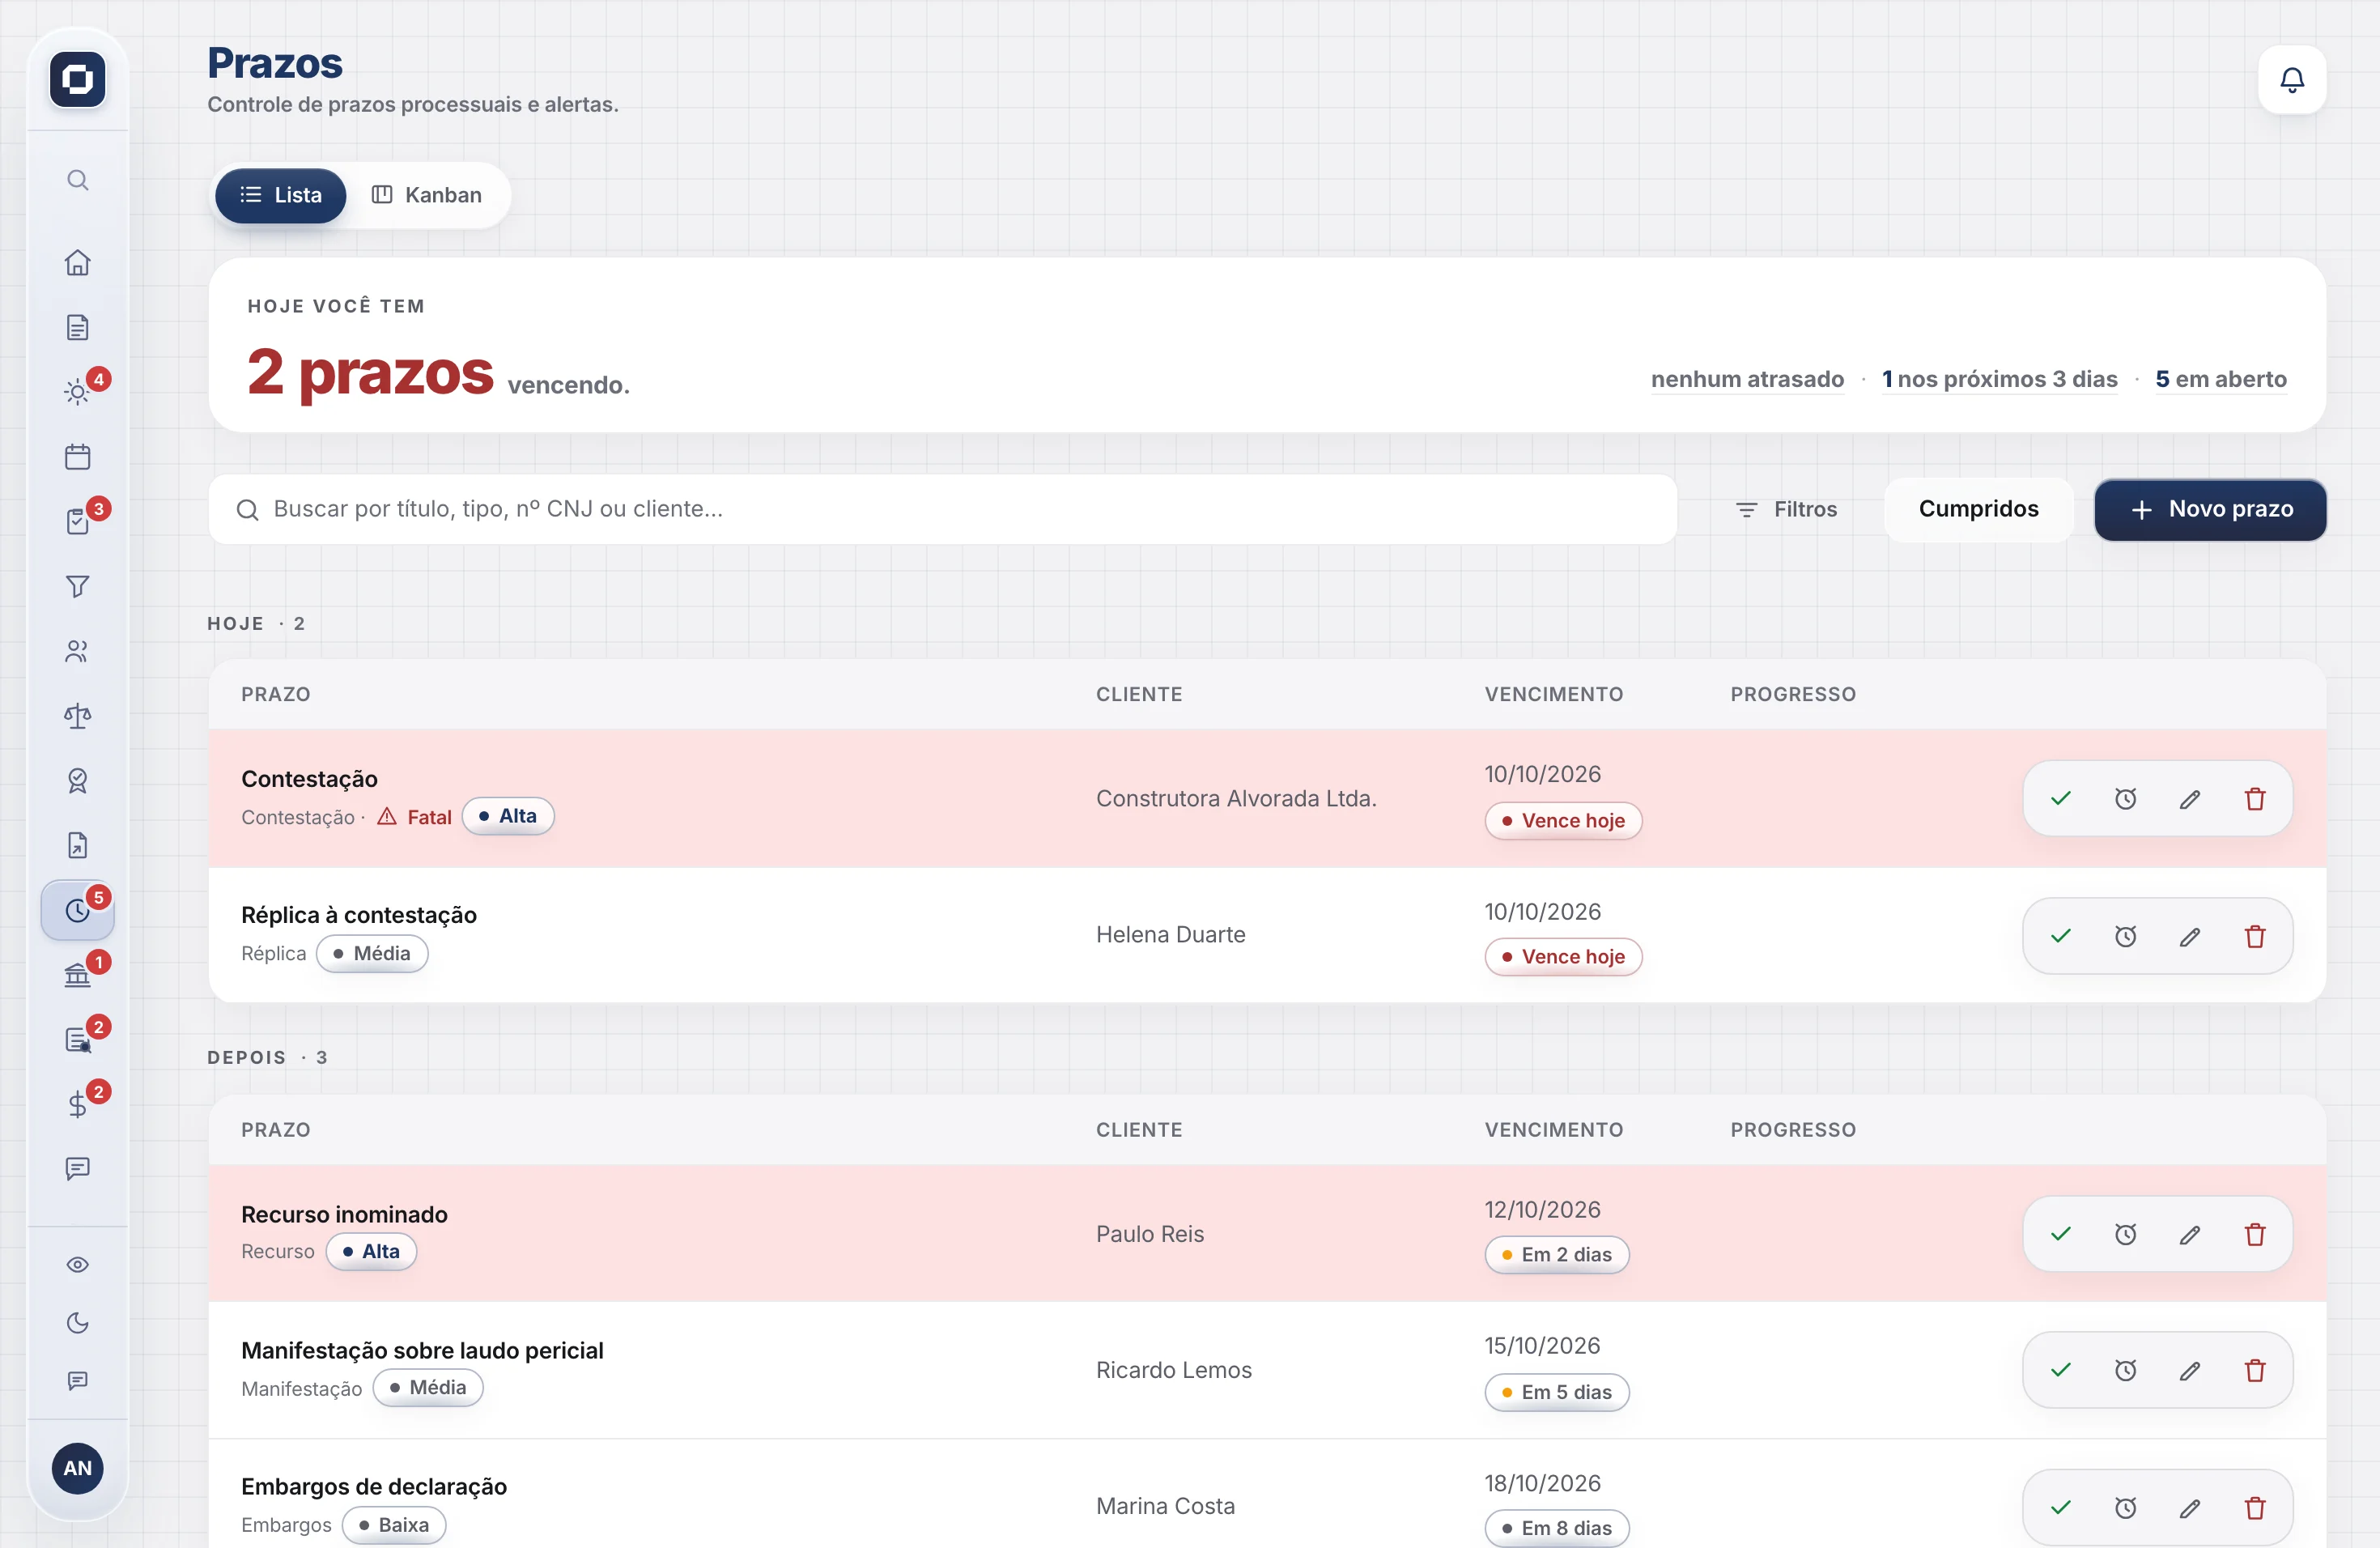Snooze the Manifestação sobre laudo pericial deadline
Viewport: 2380px width, 1548px height.
click(x=2125, y=1370)
